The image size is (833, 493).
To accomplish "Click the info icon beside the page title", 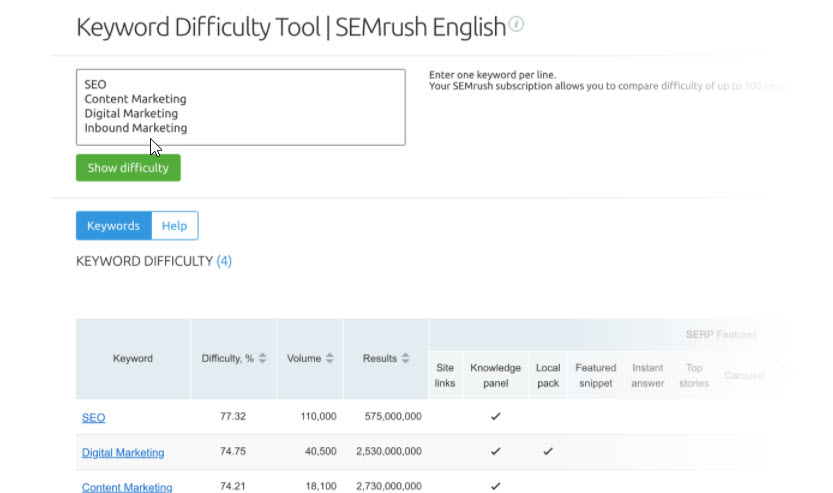I will [516, 24].
